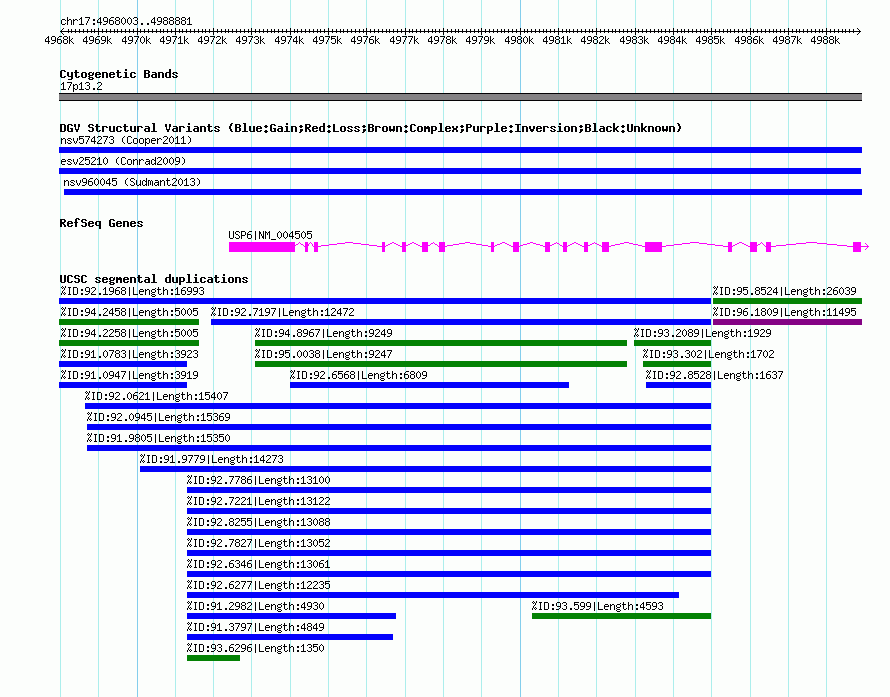Click the %ID:92.7827|Length:13052 label

[x=259, y=543]
